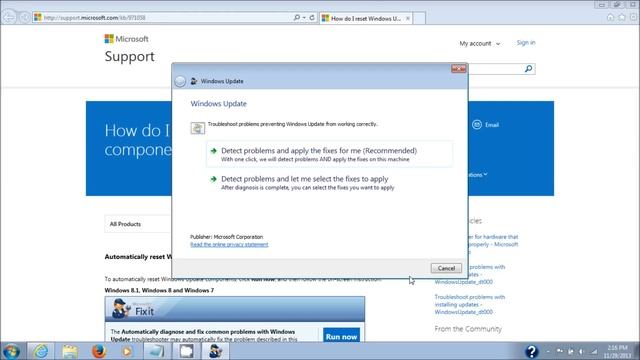Open the address bar search dropdown arrow
640x360 pixels.
(x=304, y=18)
